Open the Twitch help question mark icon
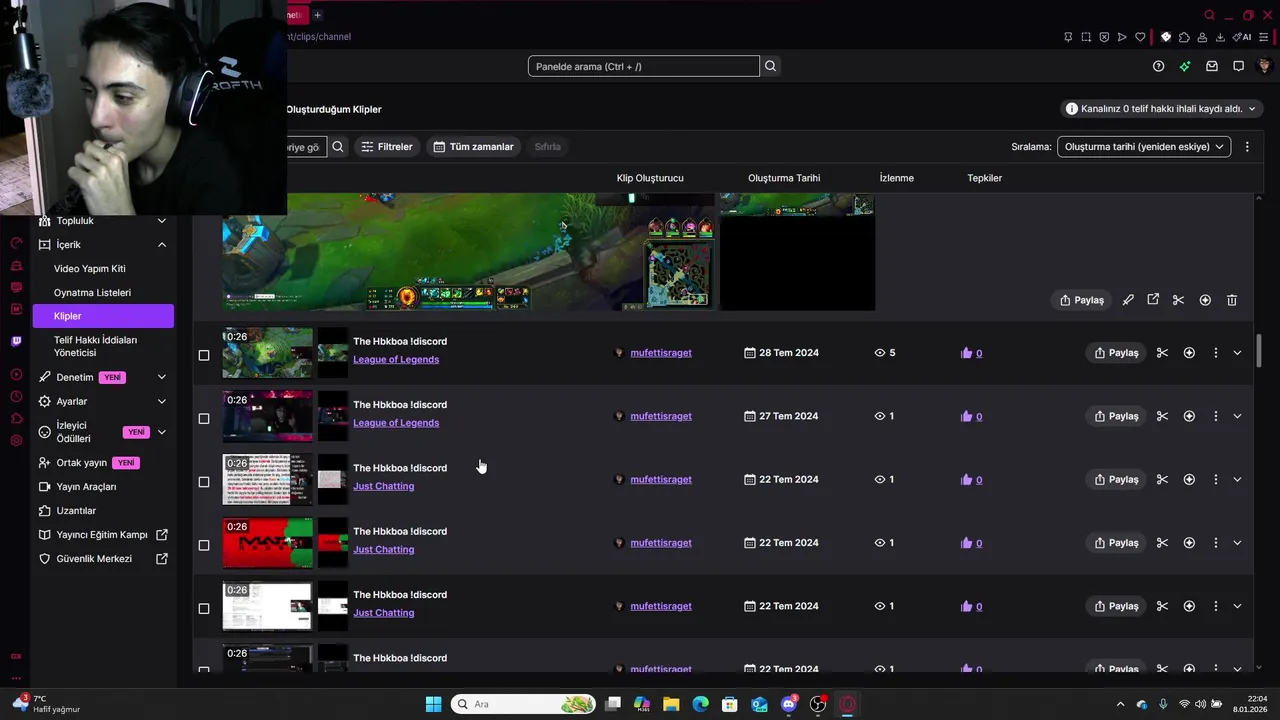This screenshot has height=720, width=1280. click(x=1159, y=66)
